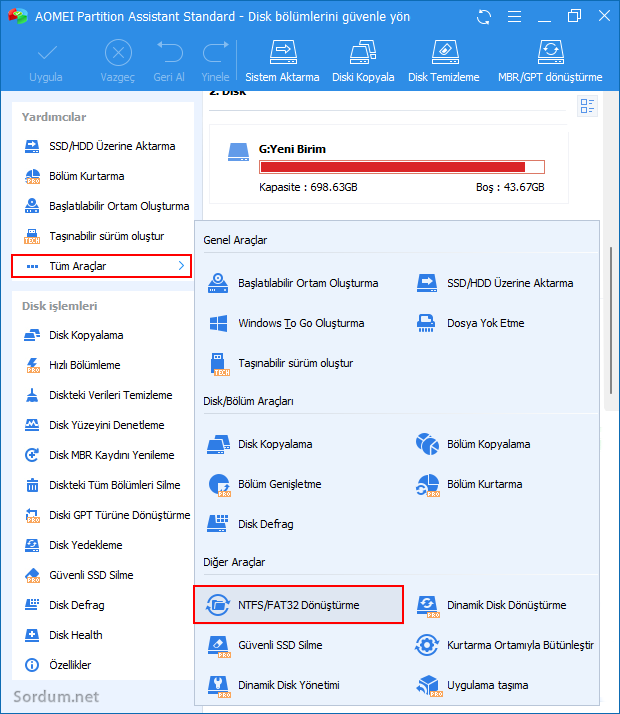Select the G:Yeni Birim drive icon
The image size is (620, 714).
pyautogui.click(x=239, y=152)
